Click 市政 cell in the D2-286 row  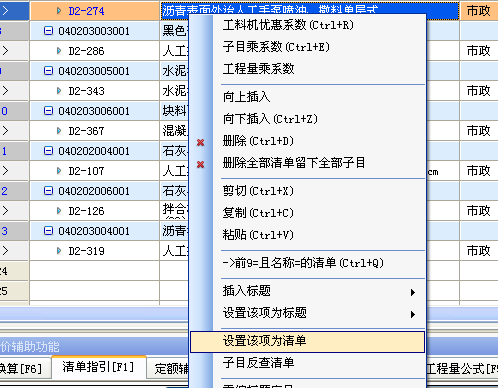click(479, 51)
